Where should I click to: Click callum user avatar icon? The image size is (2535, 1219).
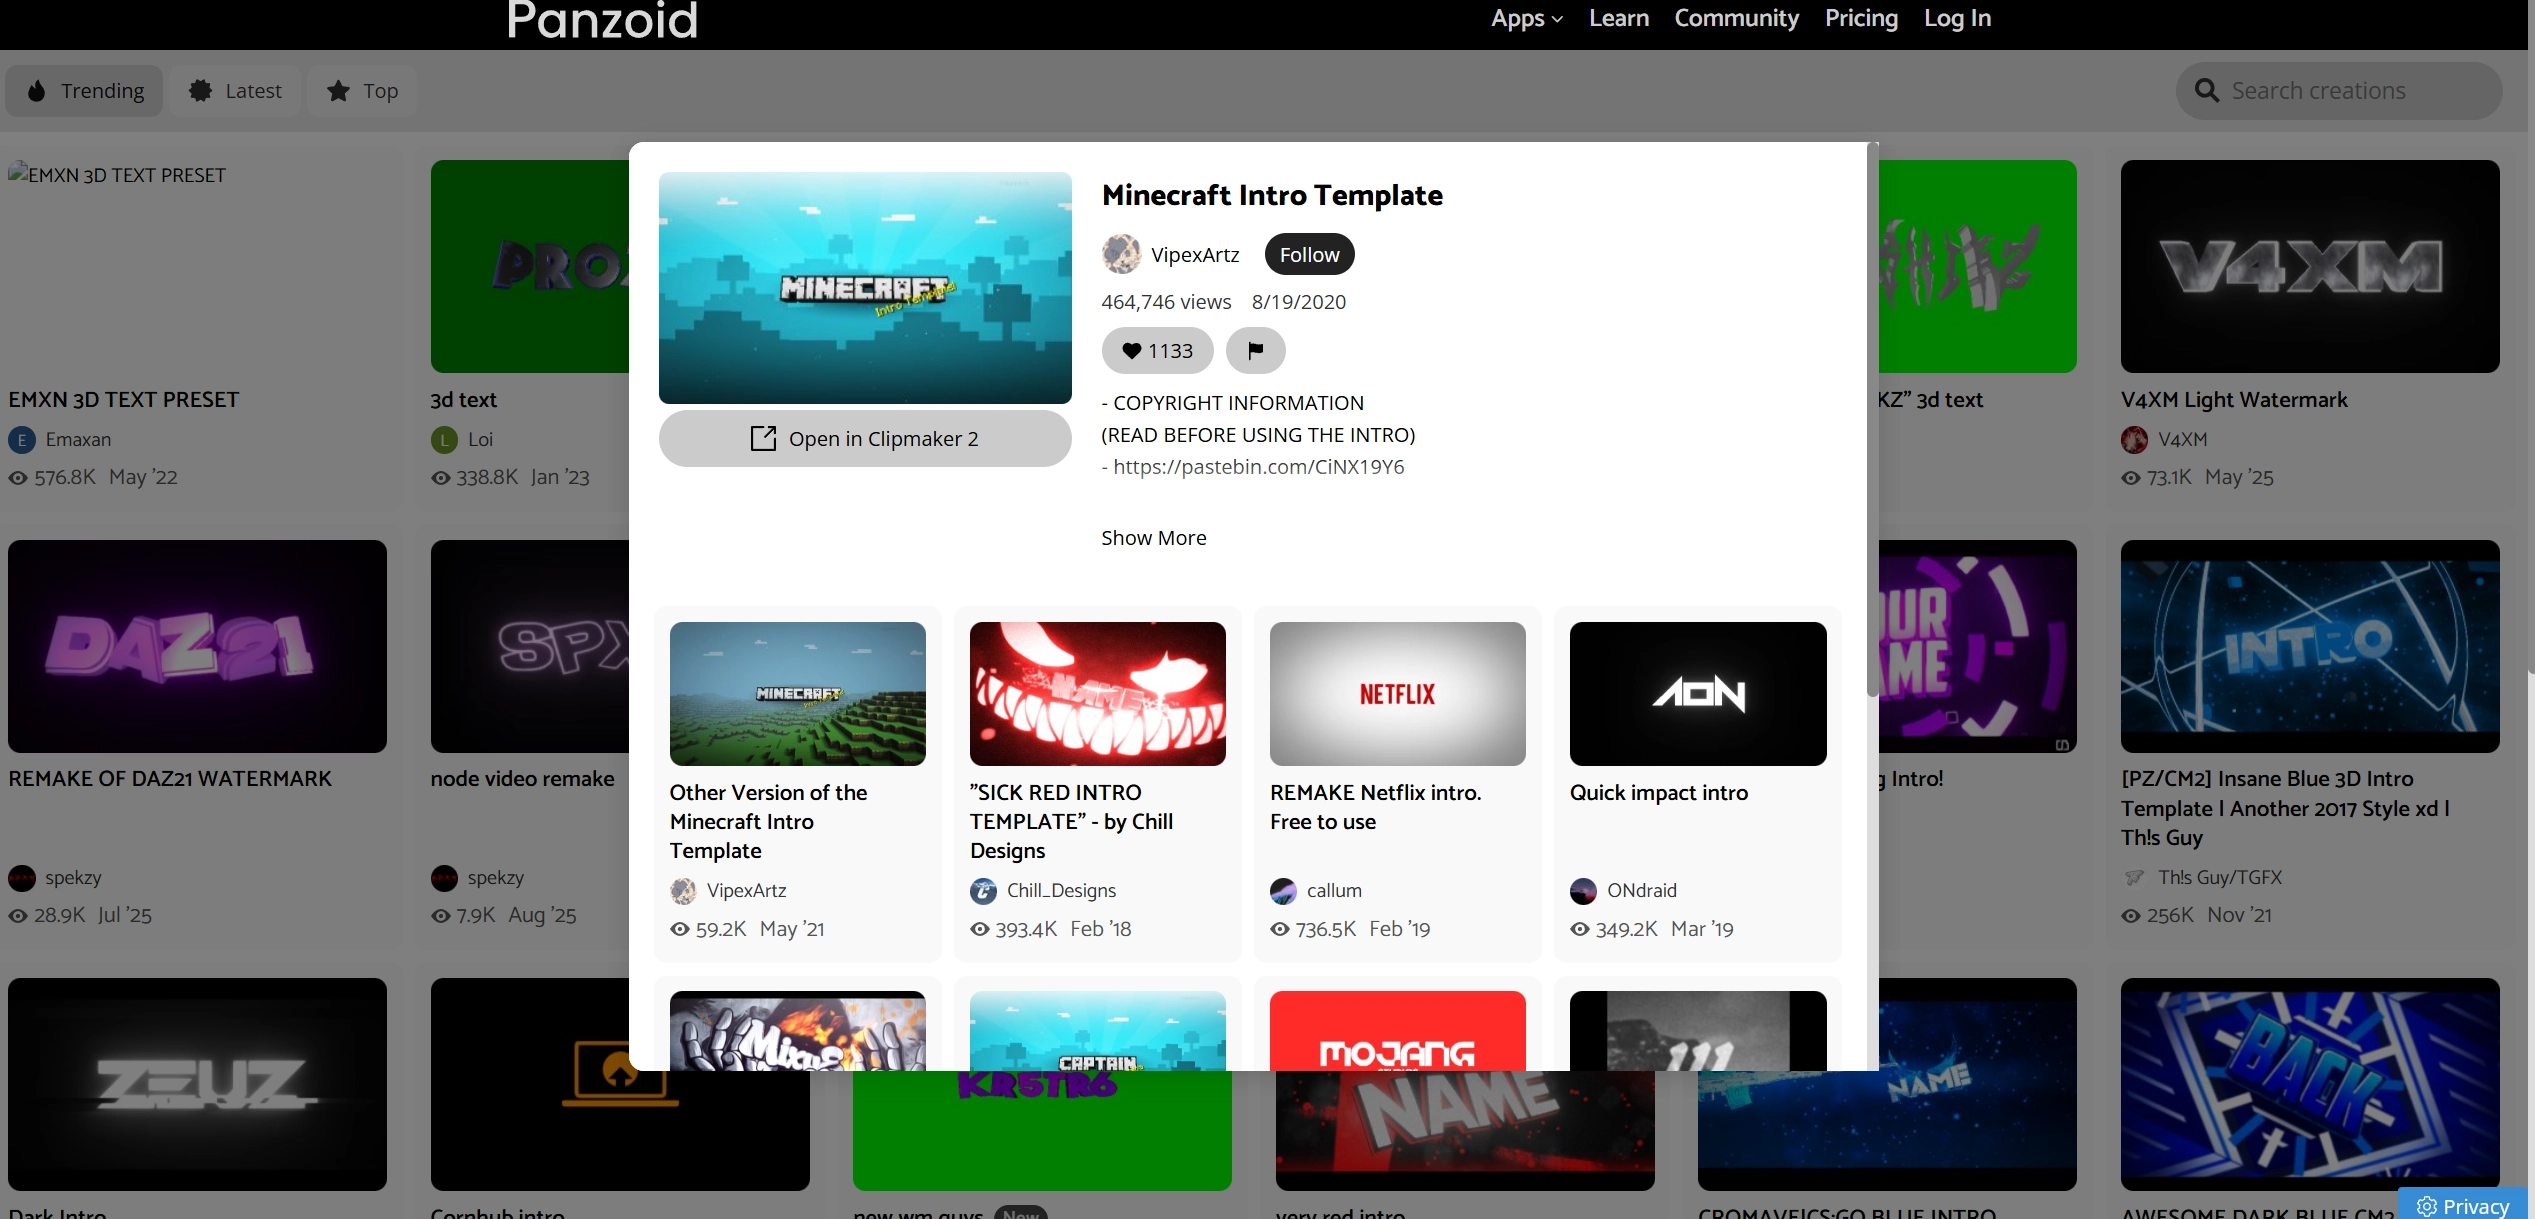coord(1283,891)
